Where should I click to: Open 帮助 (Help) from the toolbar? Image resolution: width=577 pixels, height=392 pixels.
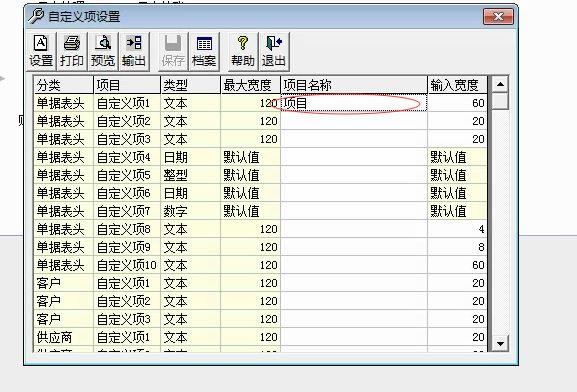(243, 51)
